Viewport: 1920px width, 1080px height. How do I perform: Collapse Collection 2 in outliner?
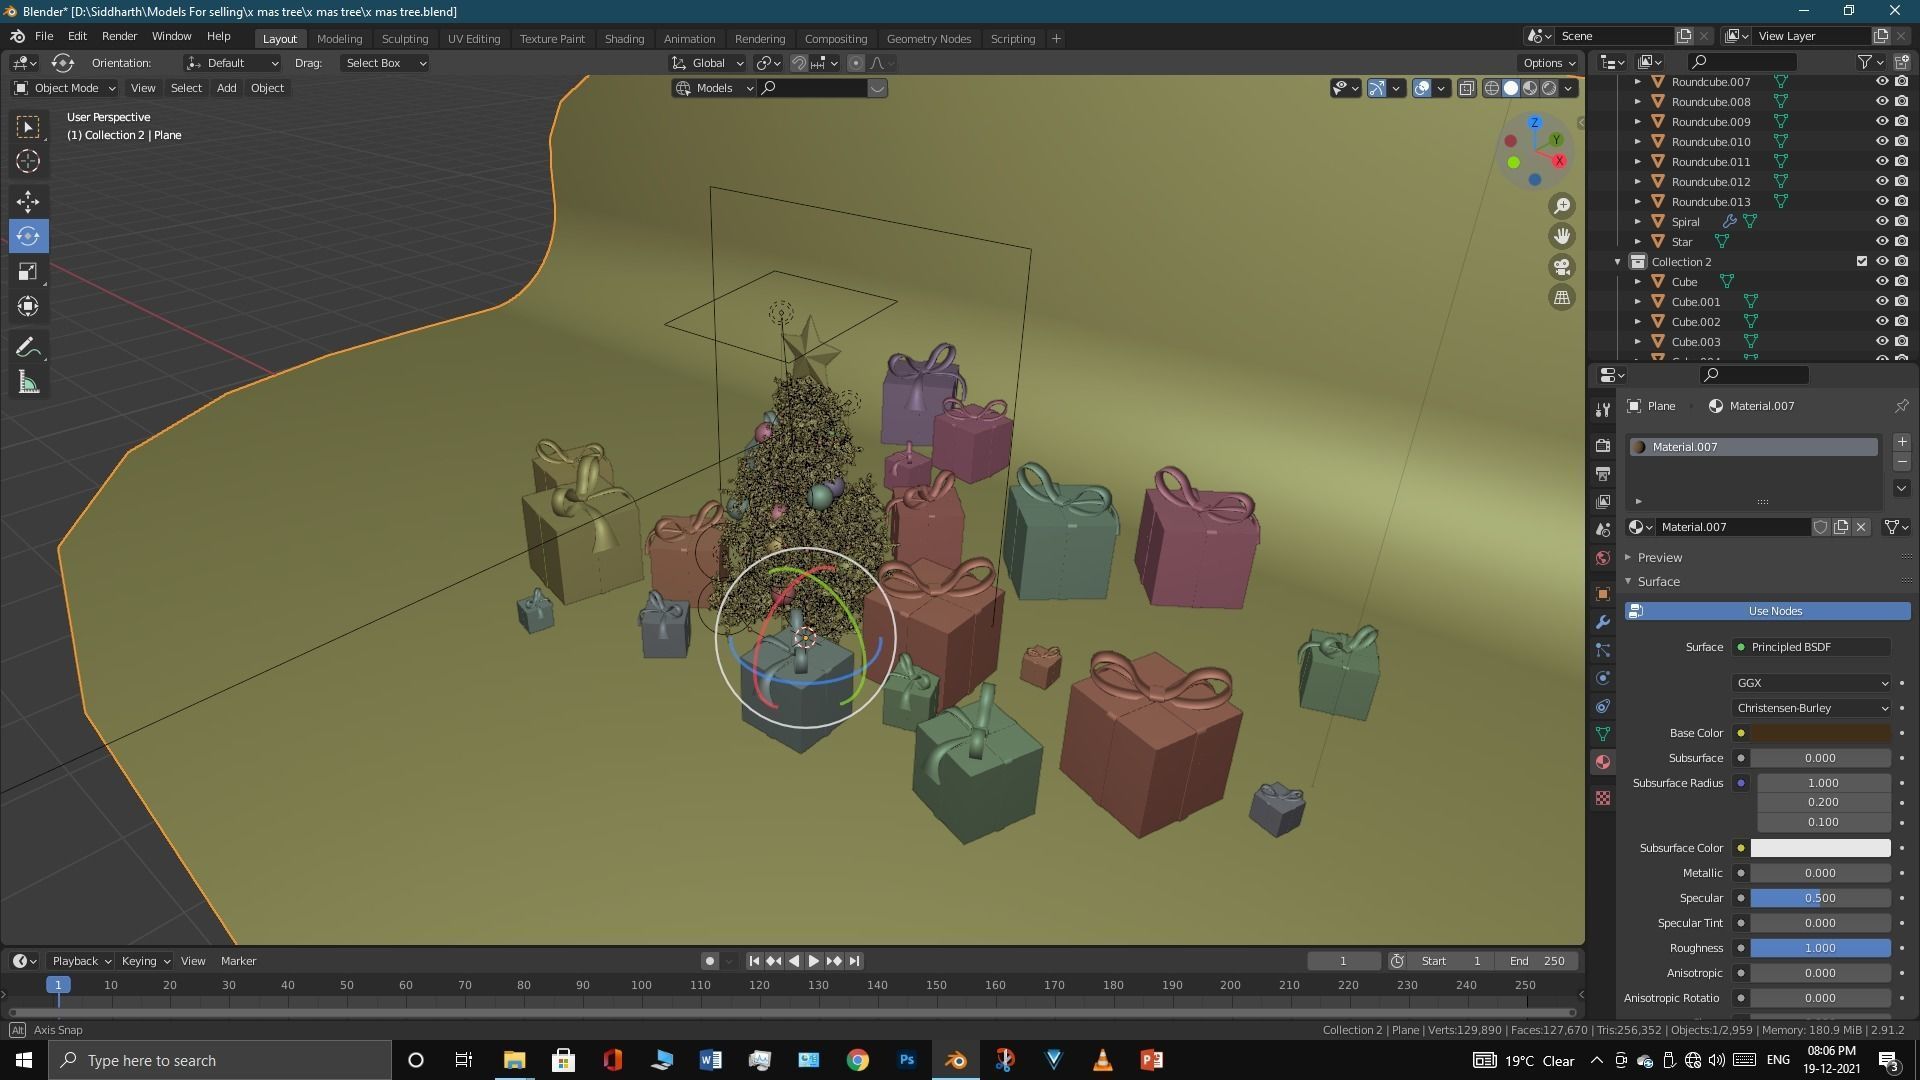(1617, 262)
